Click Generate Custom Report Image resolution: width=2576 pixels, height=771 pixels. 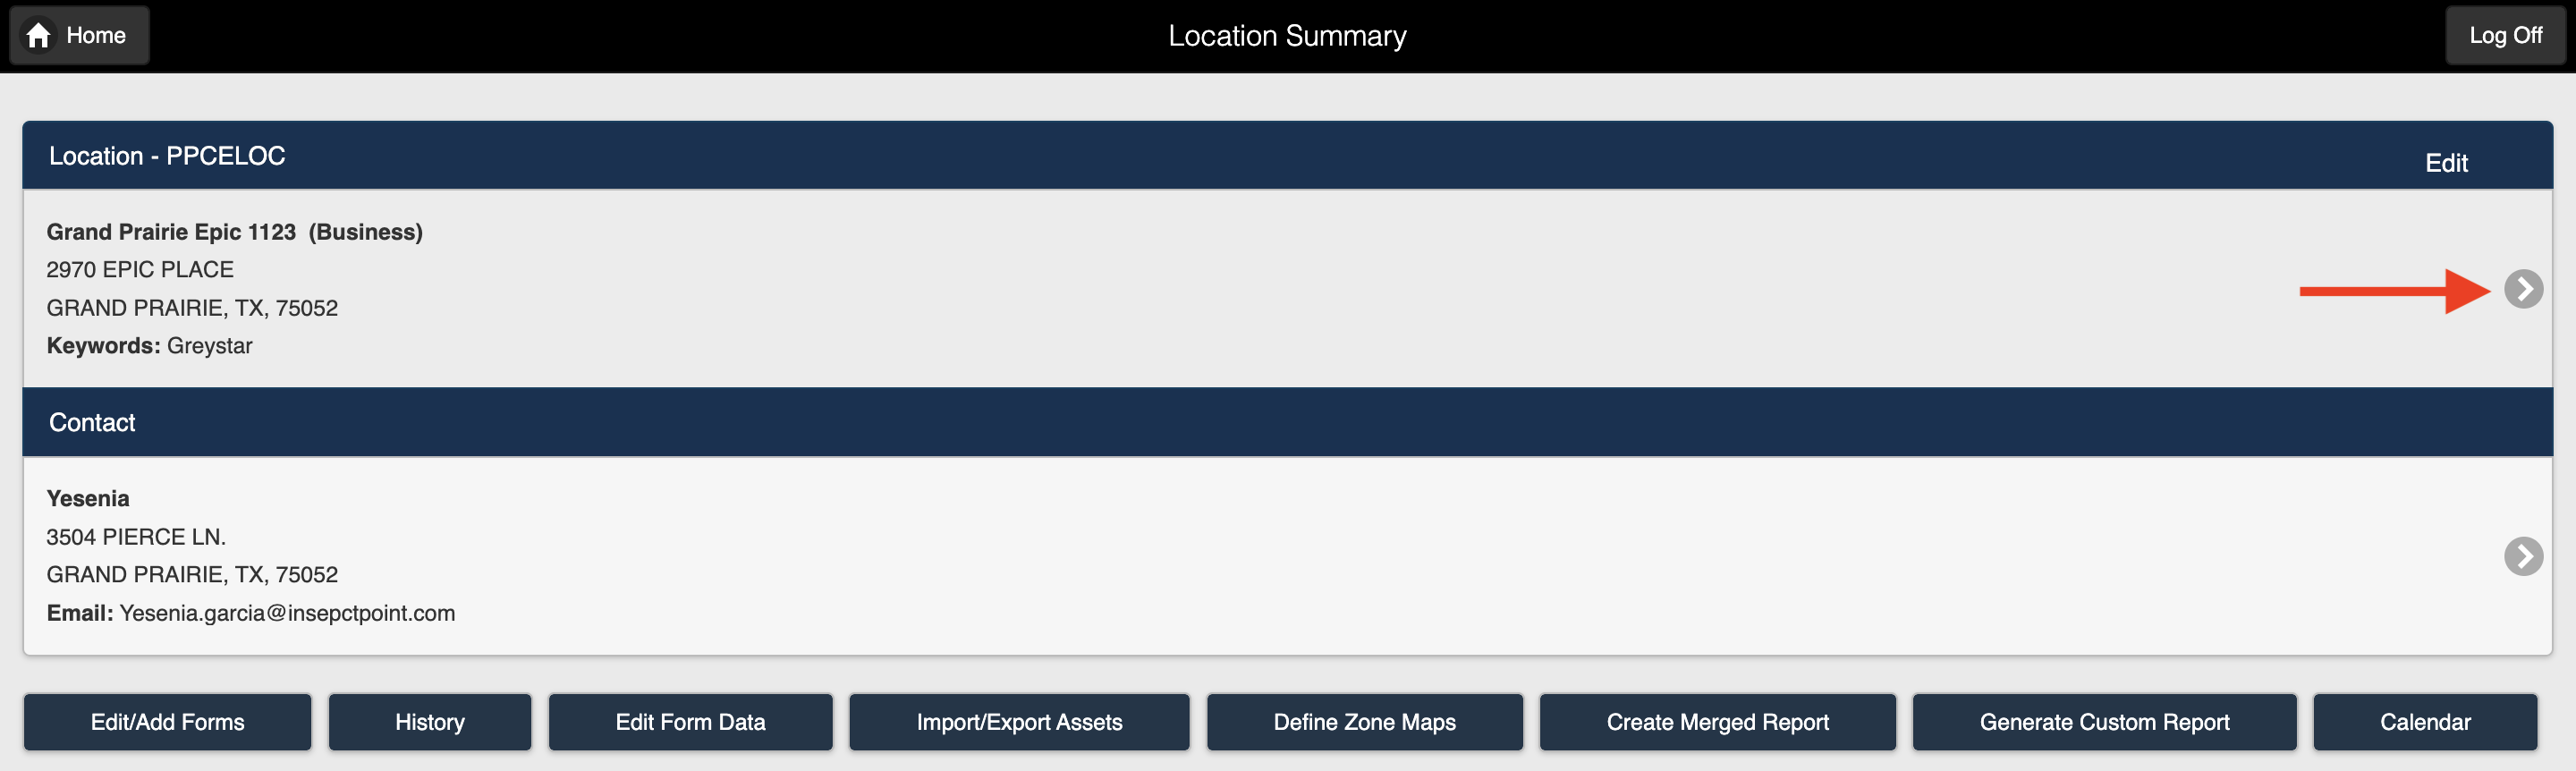pos(2104,722)
